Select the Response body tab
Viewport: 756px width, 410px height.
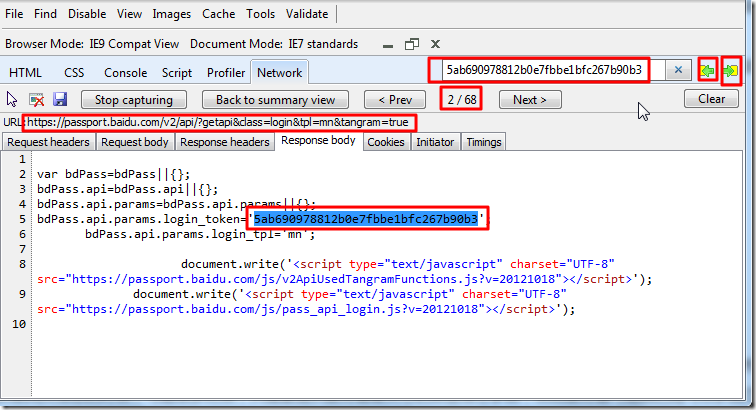318,140
